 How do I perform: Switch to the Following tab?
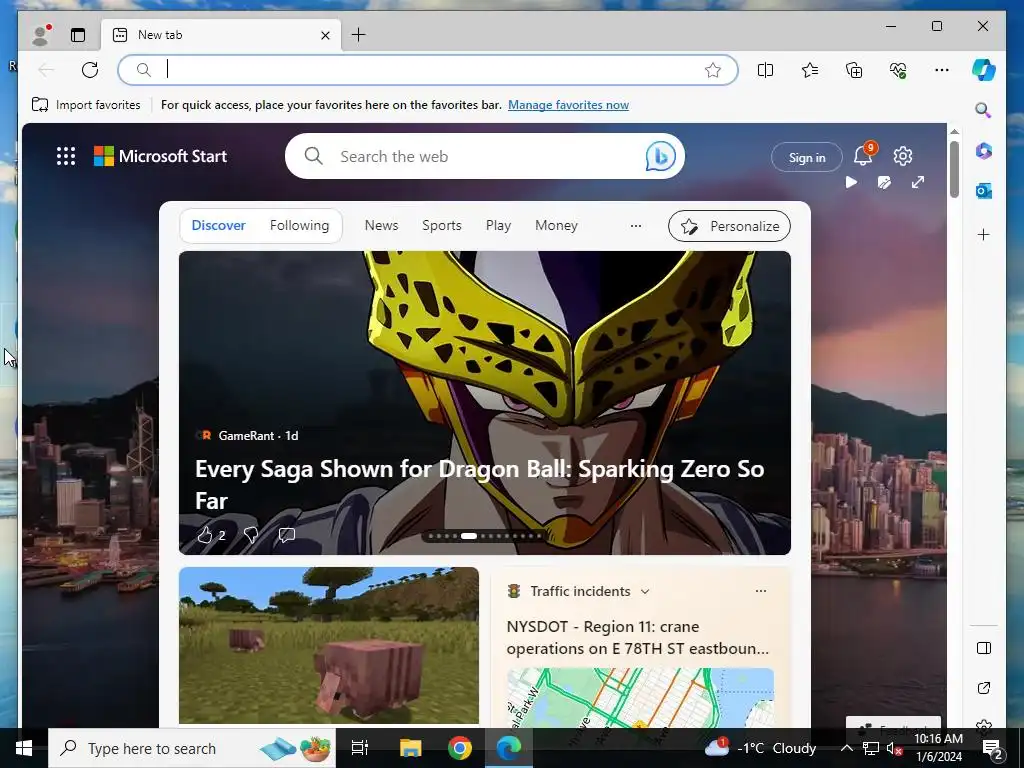[x=299, y=225]
